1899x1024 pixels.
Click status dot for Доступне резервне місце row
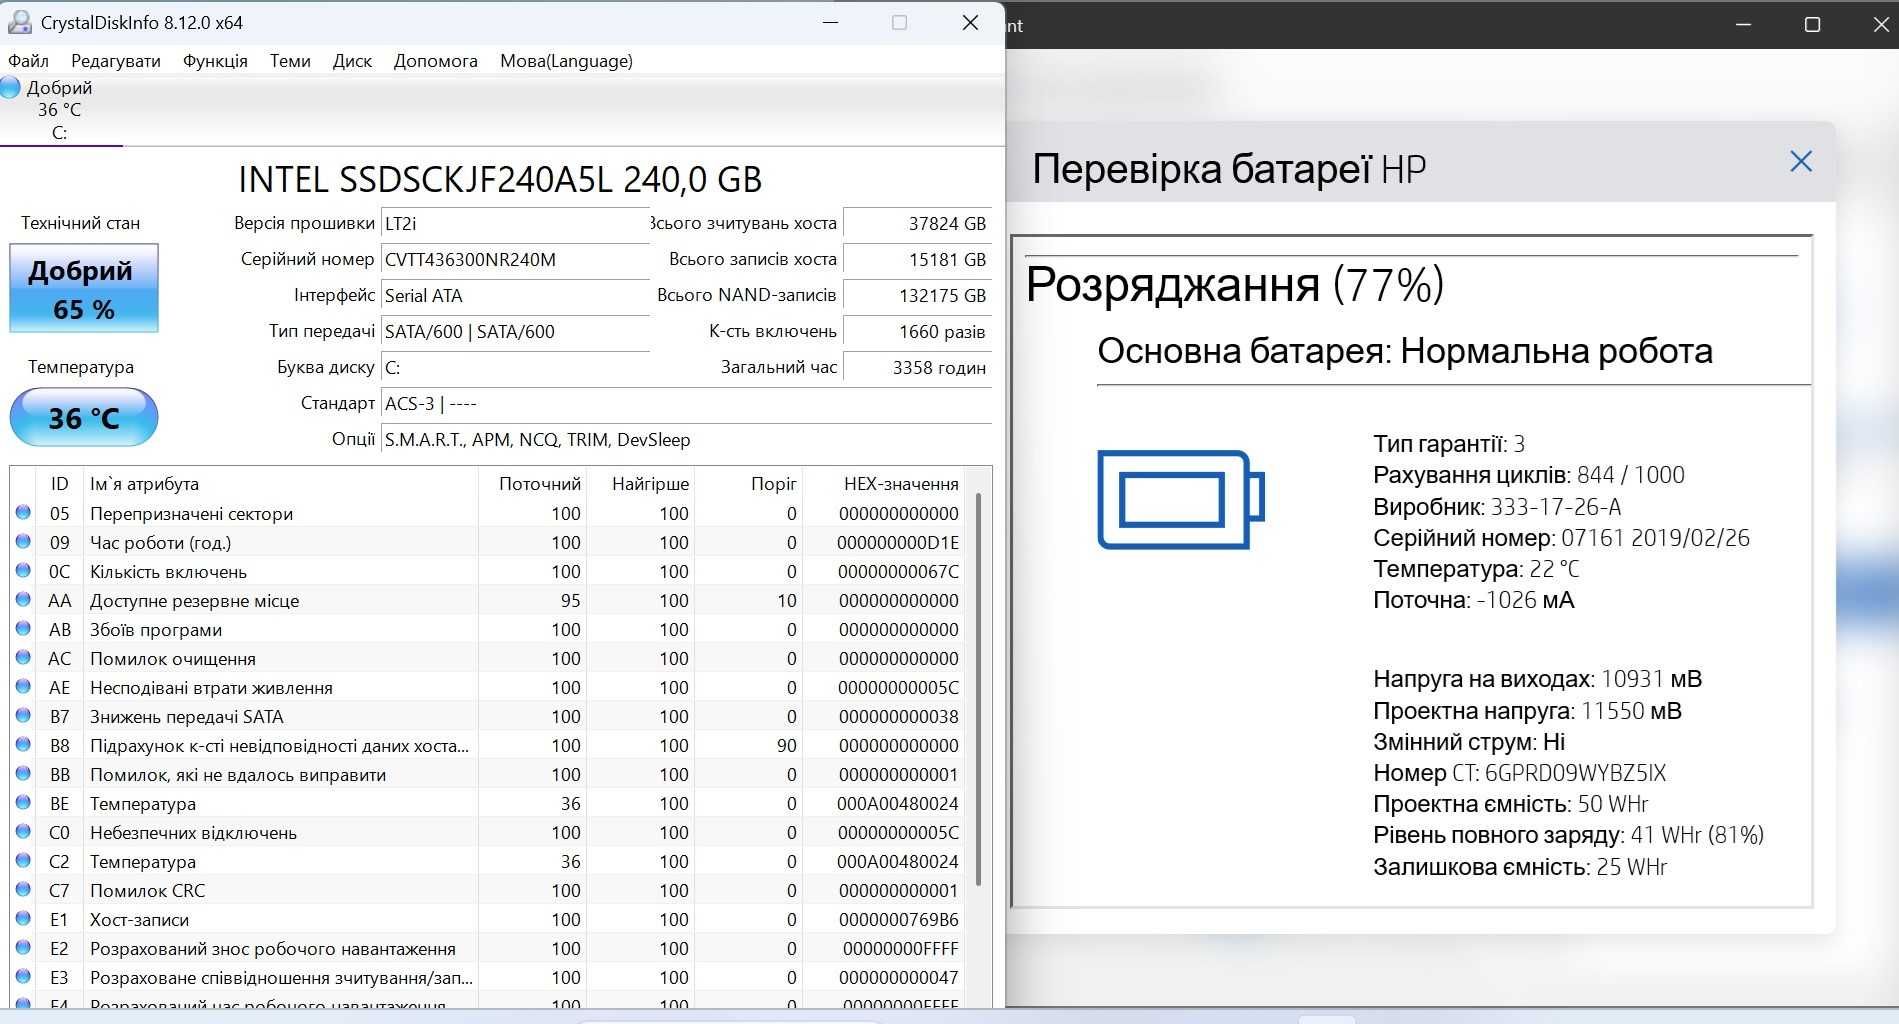coord(23,600)
